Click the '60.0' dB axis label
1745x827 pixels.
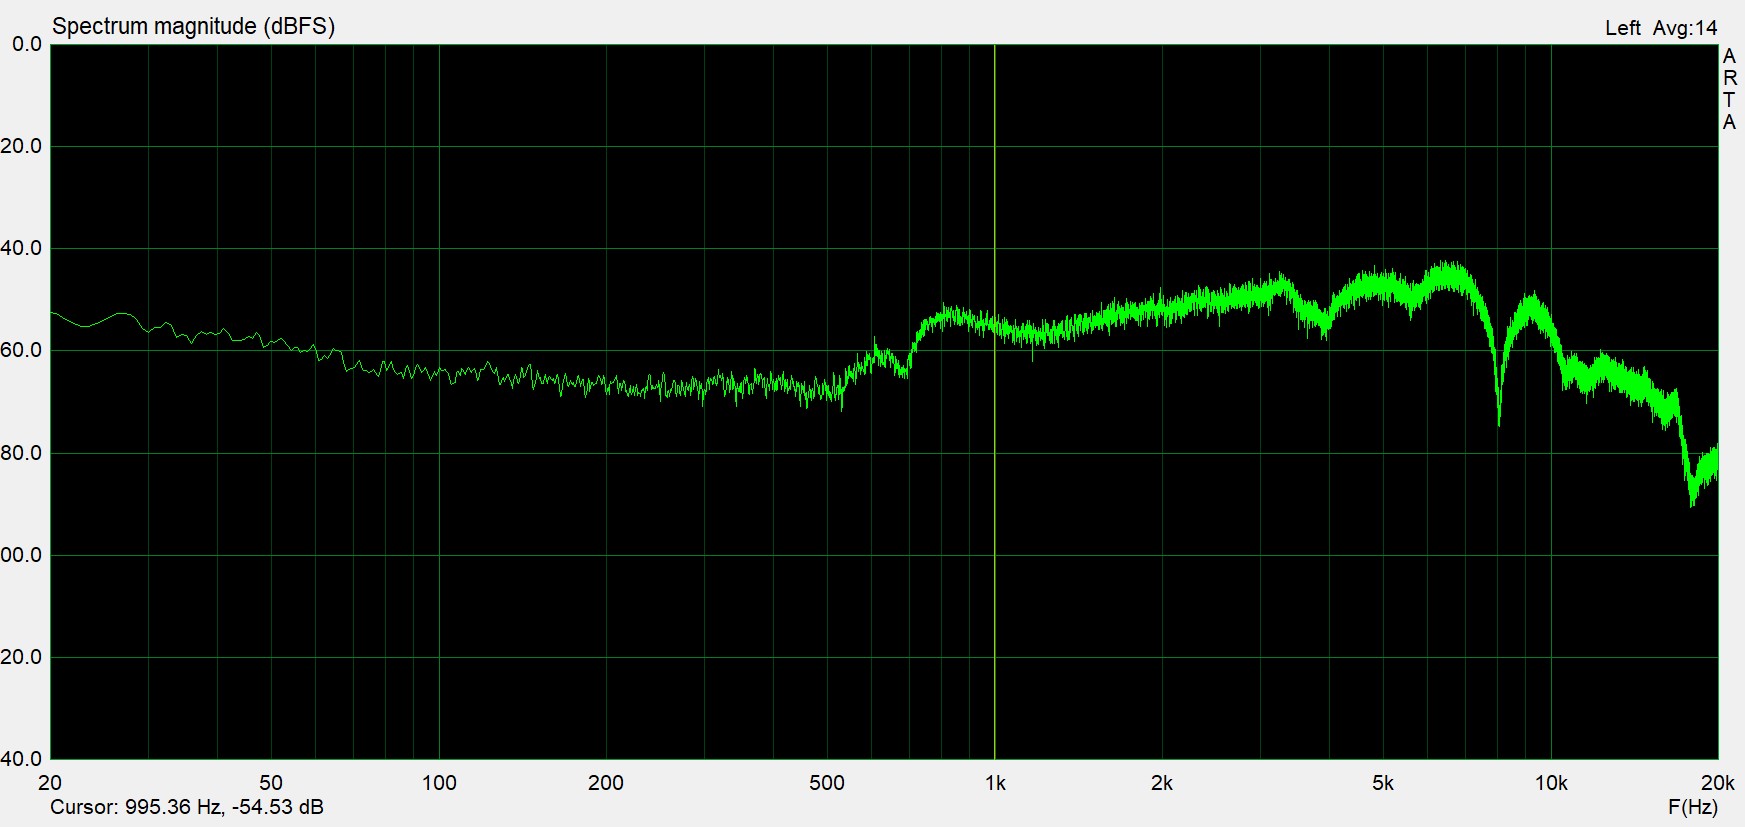click(22, 350)
